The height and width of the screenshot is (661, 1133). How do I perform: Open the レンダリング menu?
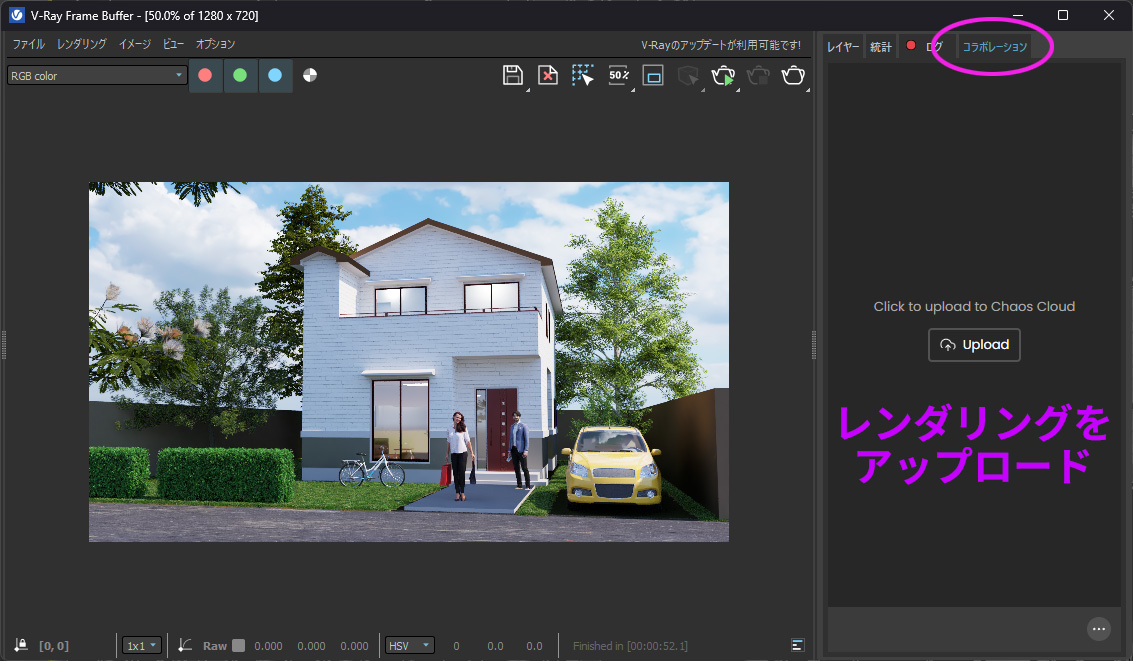click(x=81, y=44)
